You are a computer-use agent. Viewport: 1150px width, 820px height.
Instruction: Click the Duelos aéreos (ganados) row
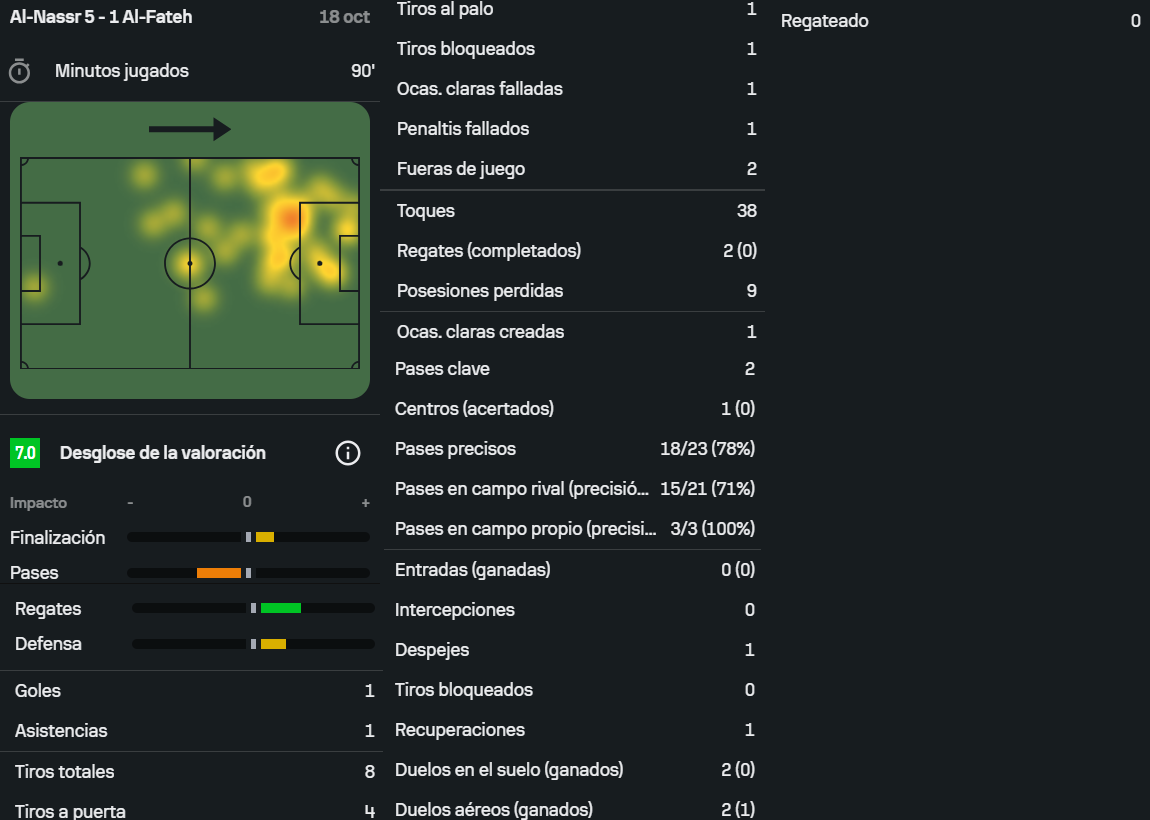[x=574, y=809]
